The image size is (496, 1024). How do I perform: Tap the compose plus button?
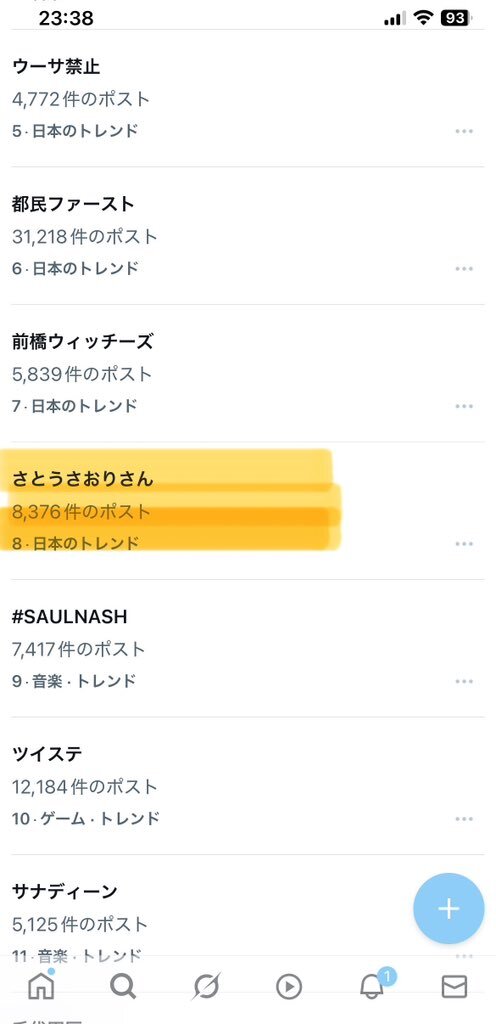pos(449,908)
